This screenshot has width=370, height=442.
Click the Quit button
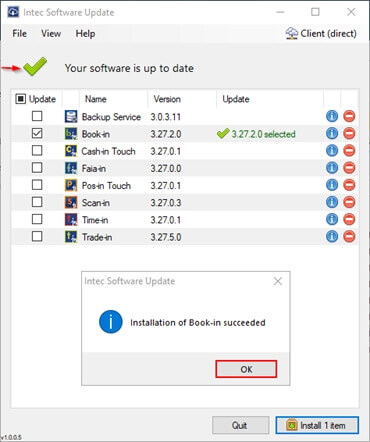click(x=240, y=425)
